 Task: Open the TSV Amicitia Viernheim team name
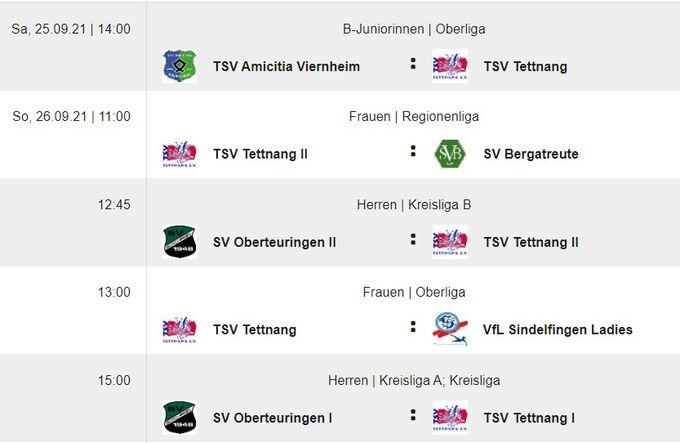(286, 67)
